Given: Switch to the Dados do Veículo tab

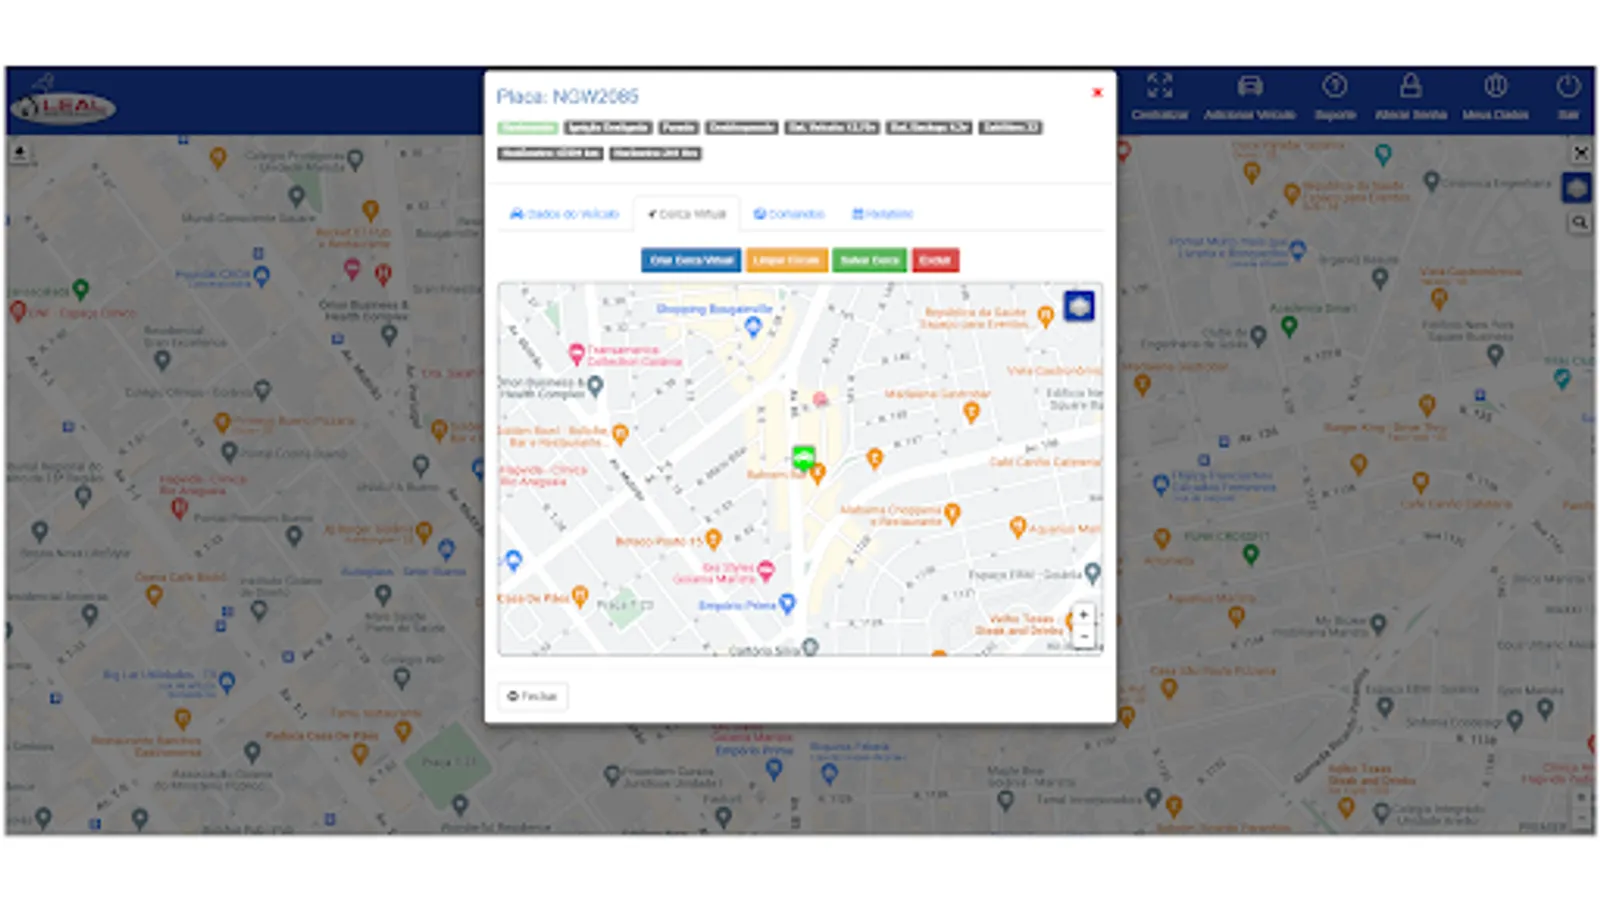Looking at the screenshot, I should click(565, 213).
